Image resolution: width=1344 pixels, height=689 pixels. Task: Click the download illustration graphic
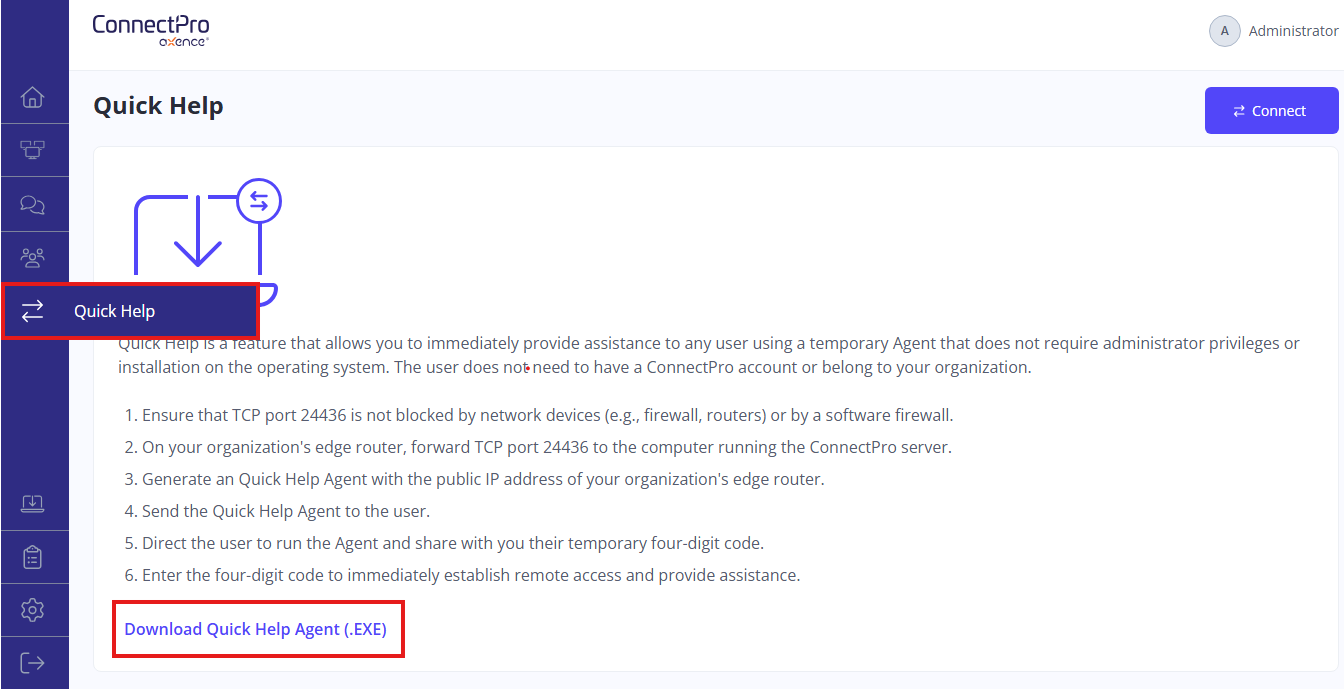click(x=207, y=242)
